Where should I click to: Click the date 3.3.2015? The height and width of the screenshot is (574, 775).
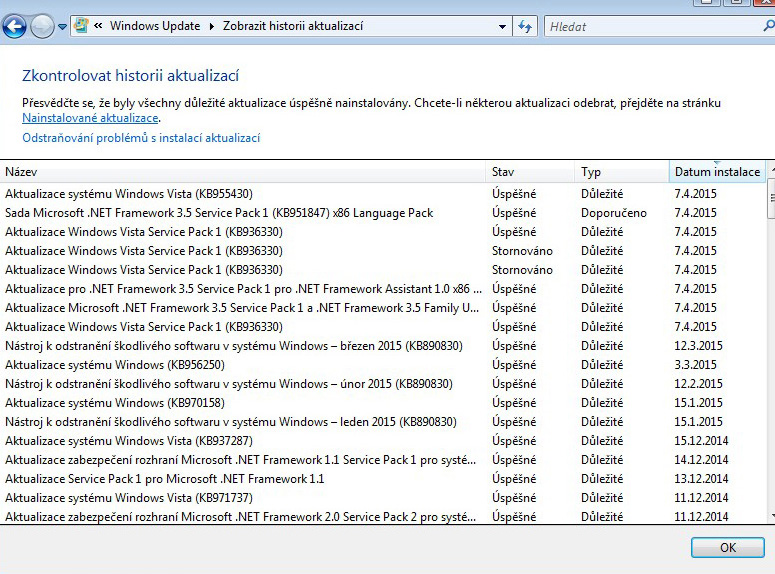(x=695, y=364)
